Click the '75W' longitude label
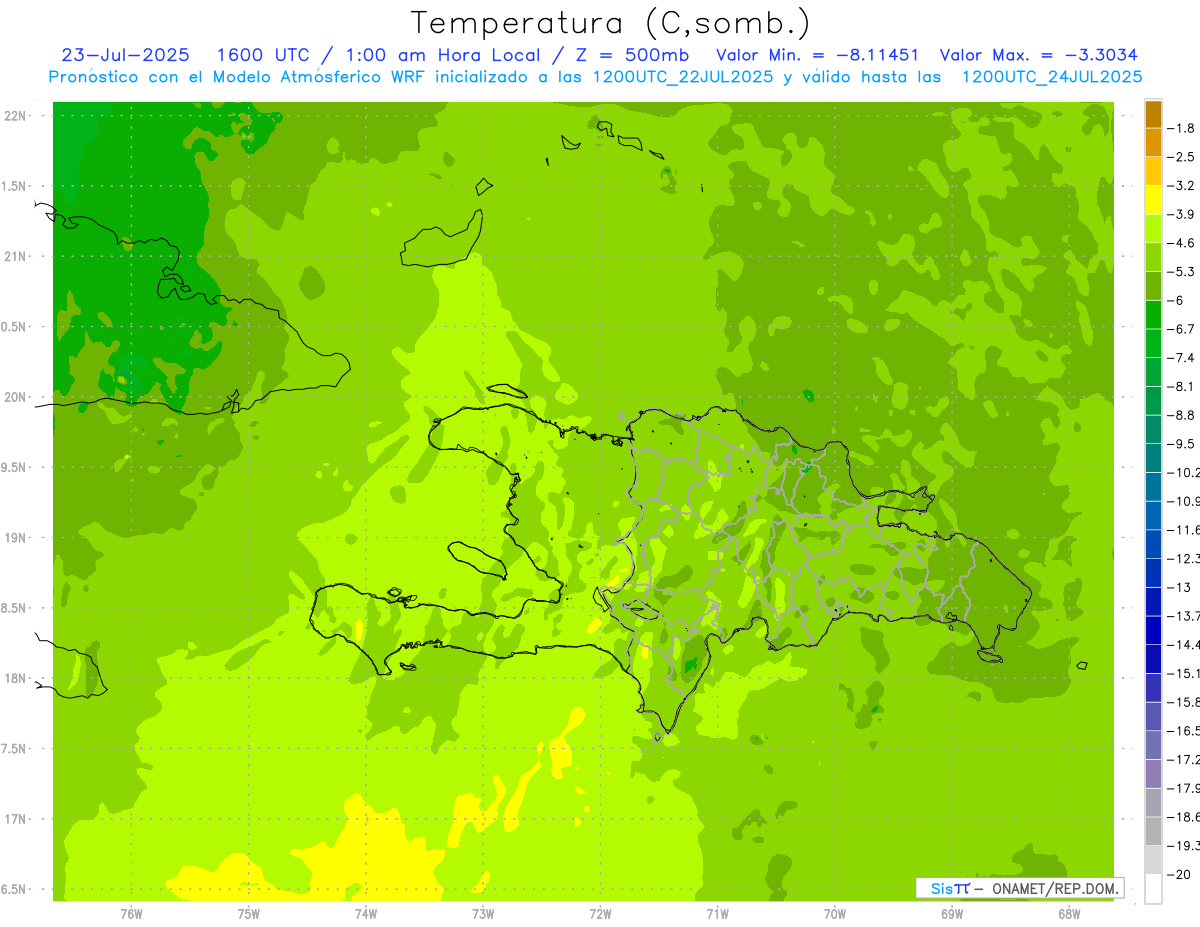Image resolution: width=1200 pixels, height=927 pixels. tap(248, 913)
